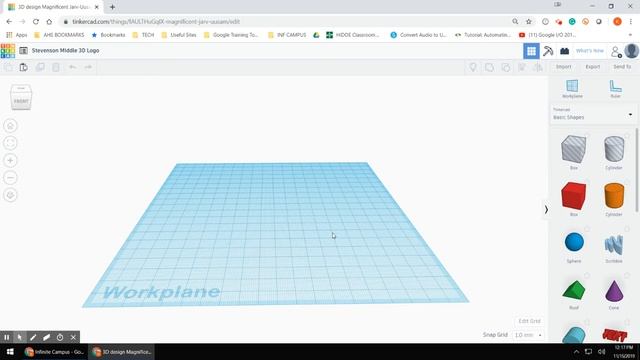
Task: Switch to Bricks mode
Action: [564, 51]
